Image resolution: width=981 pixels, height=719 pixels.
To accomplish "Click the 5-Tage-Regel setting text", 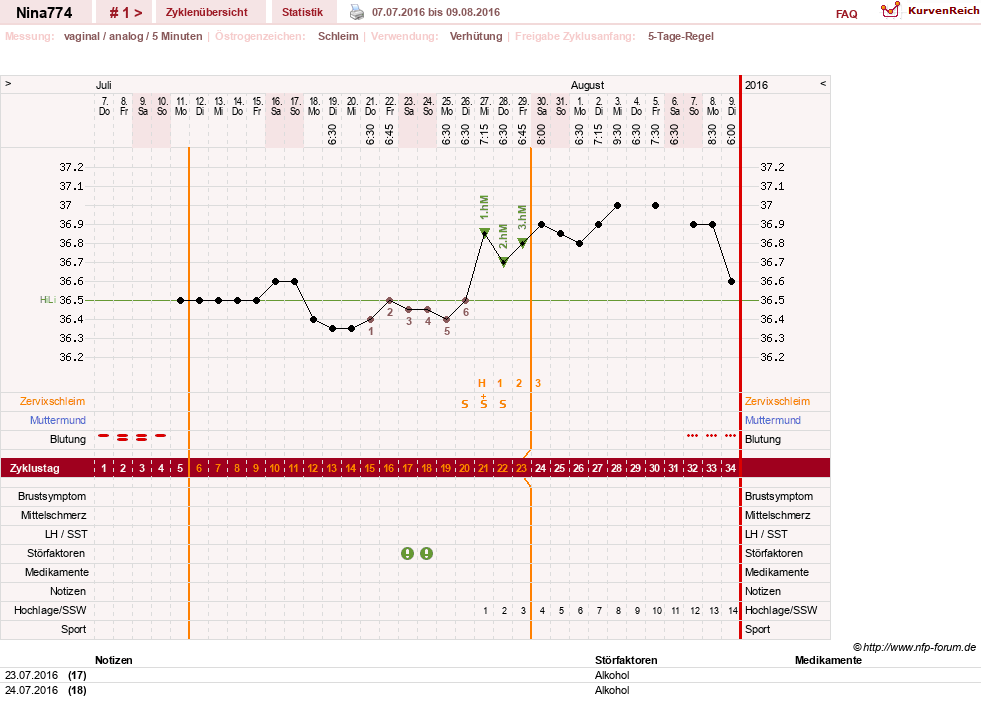I will [681, 36].
